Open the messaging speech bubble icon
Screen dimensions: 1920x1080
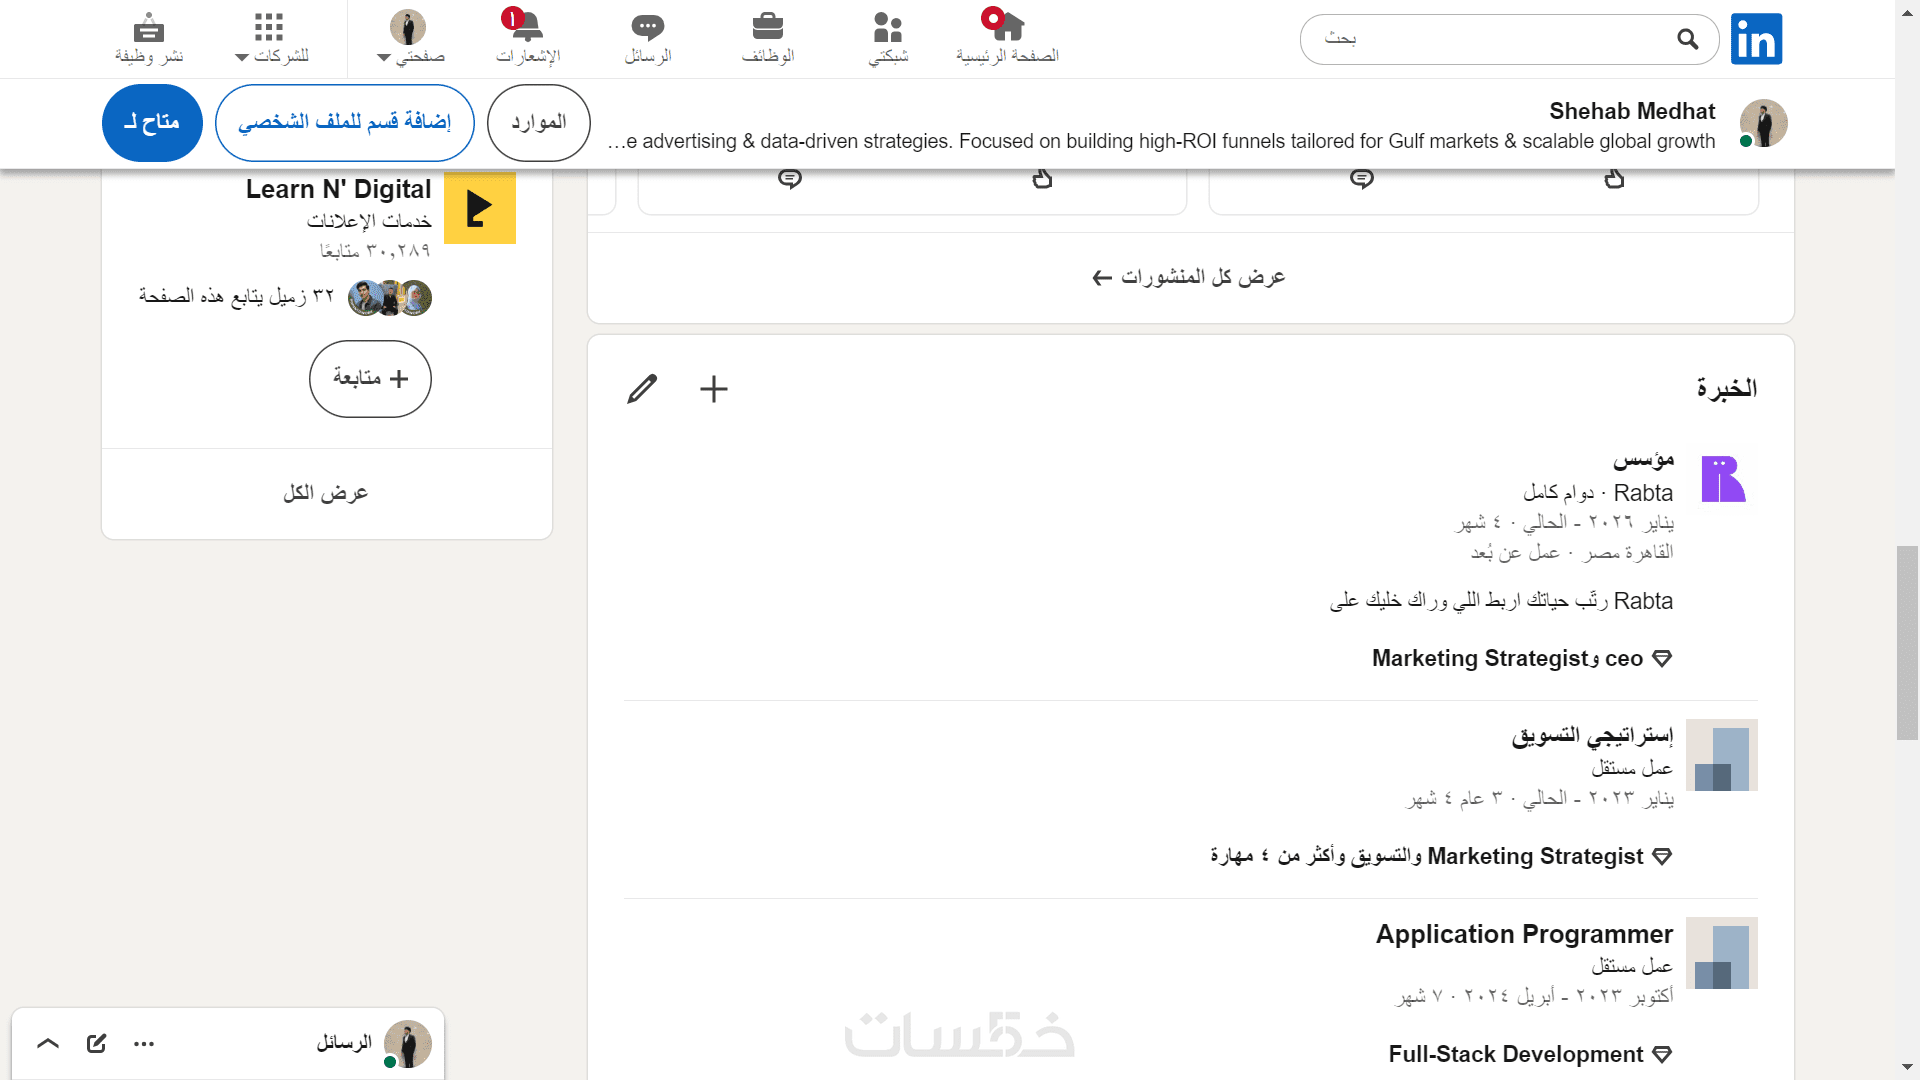647,27
